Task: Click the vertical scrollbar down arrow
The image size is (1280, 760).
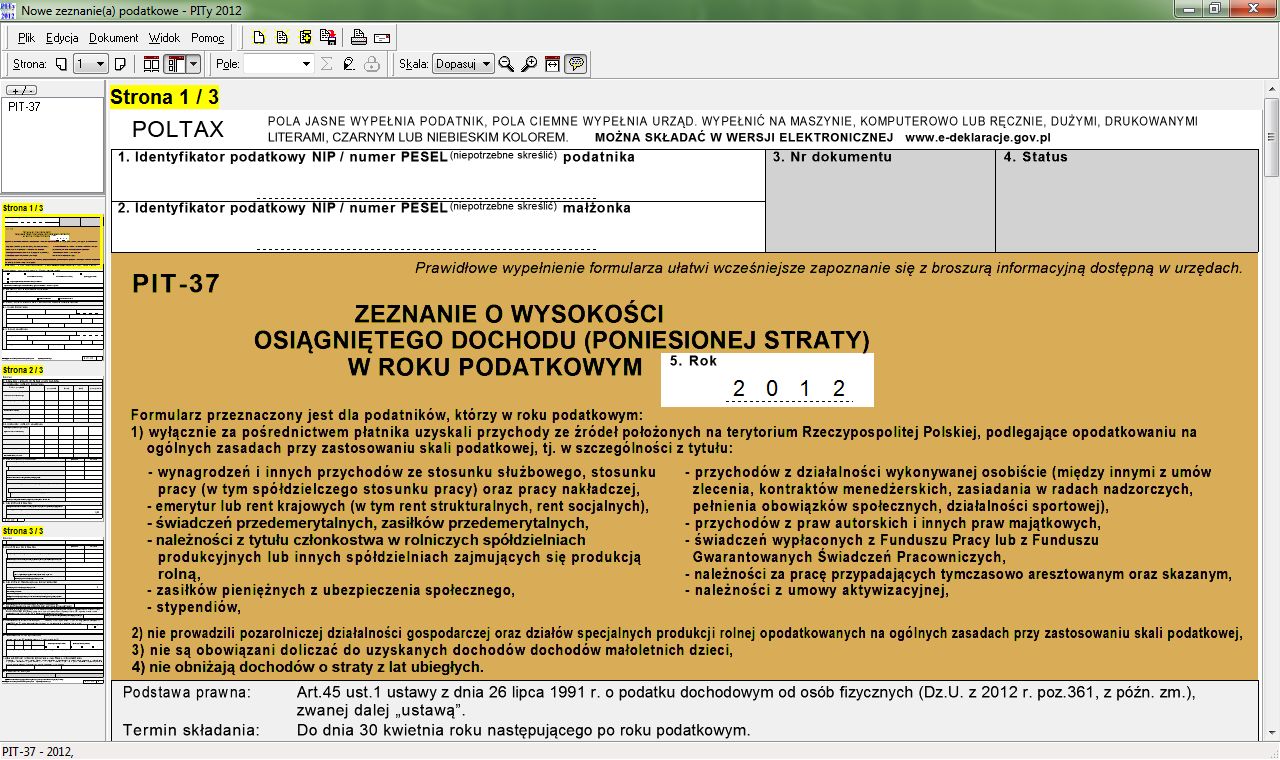Action: [x=1270, y=731]
